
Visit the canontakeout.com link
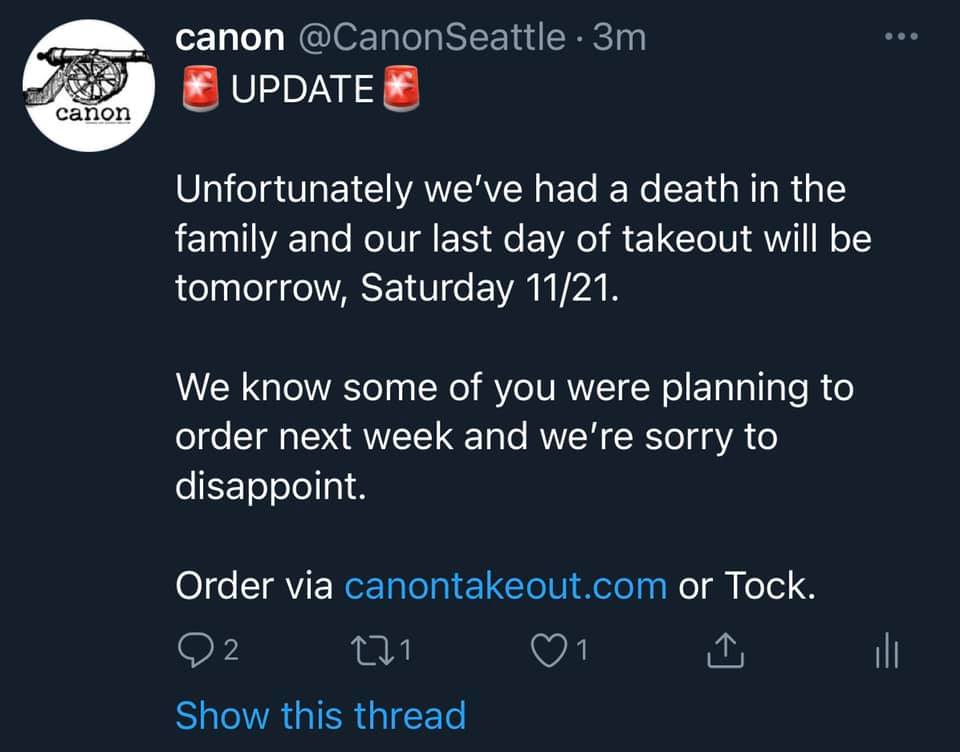tap(506, 586)
